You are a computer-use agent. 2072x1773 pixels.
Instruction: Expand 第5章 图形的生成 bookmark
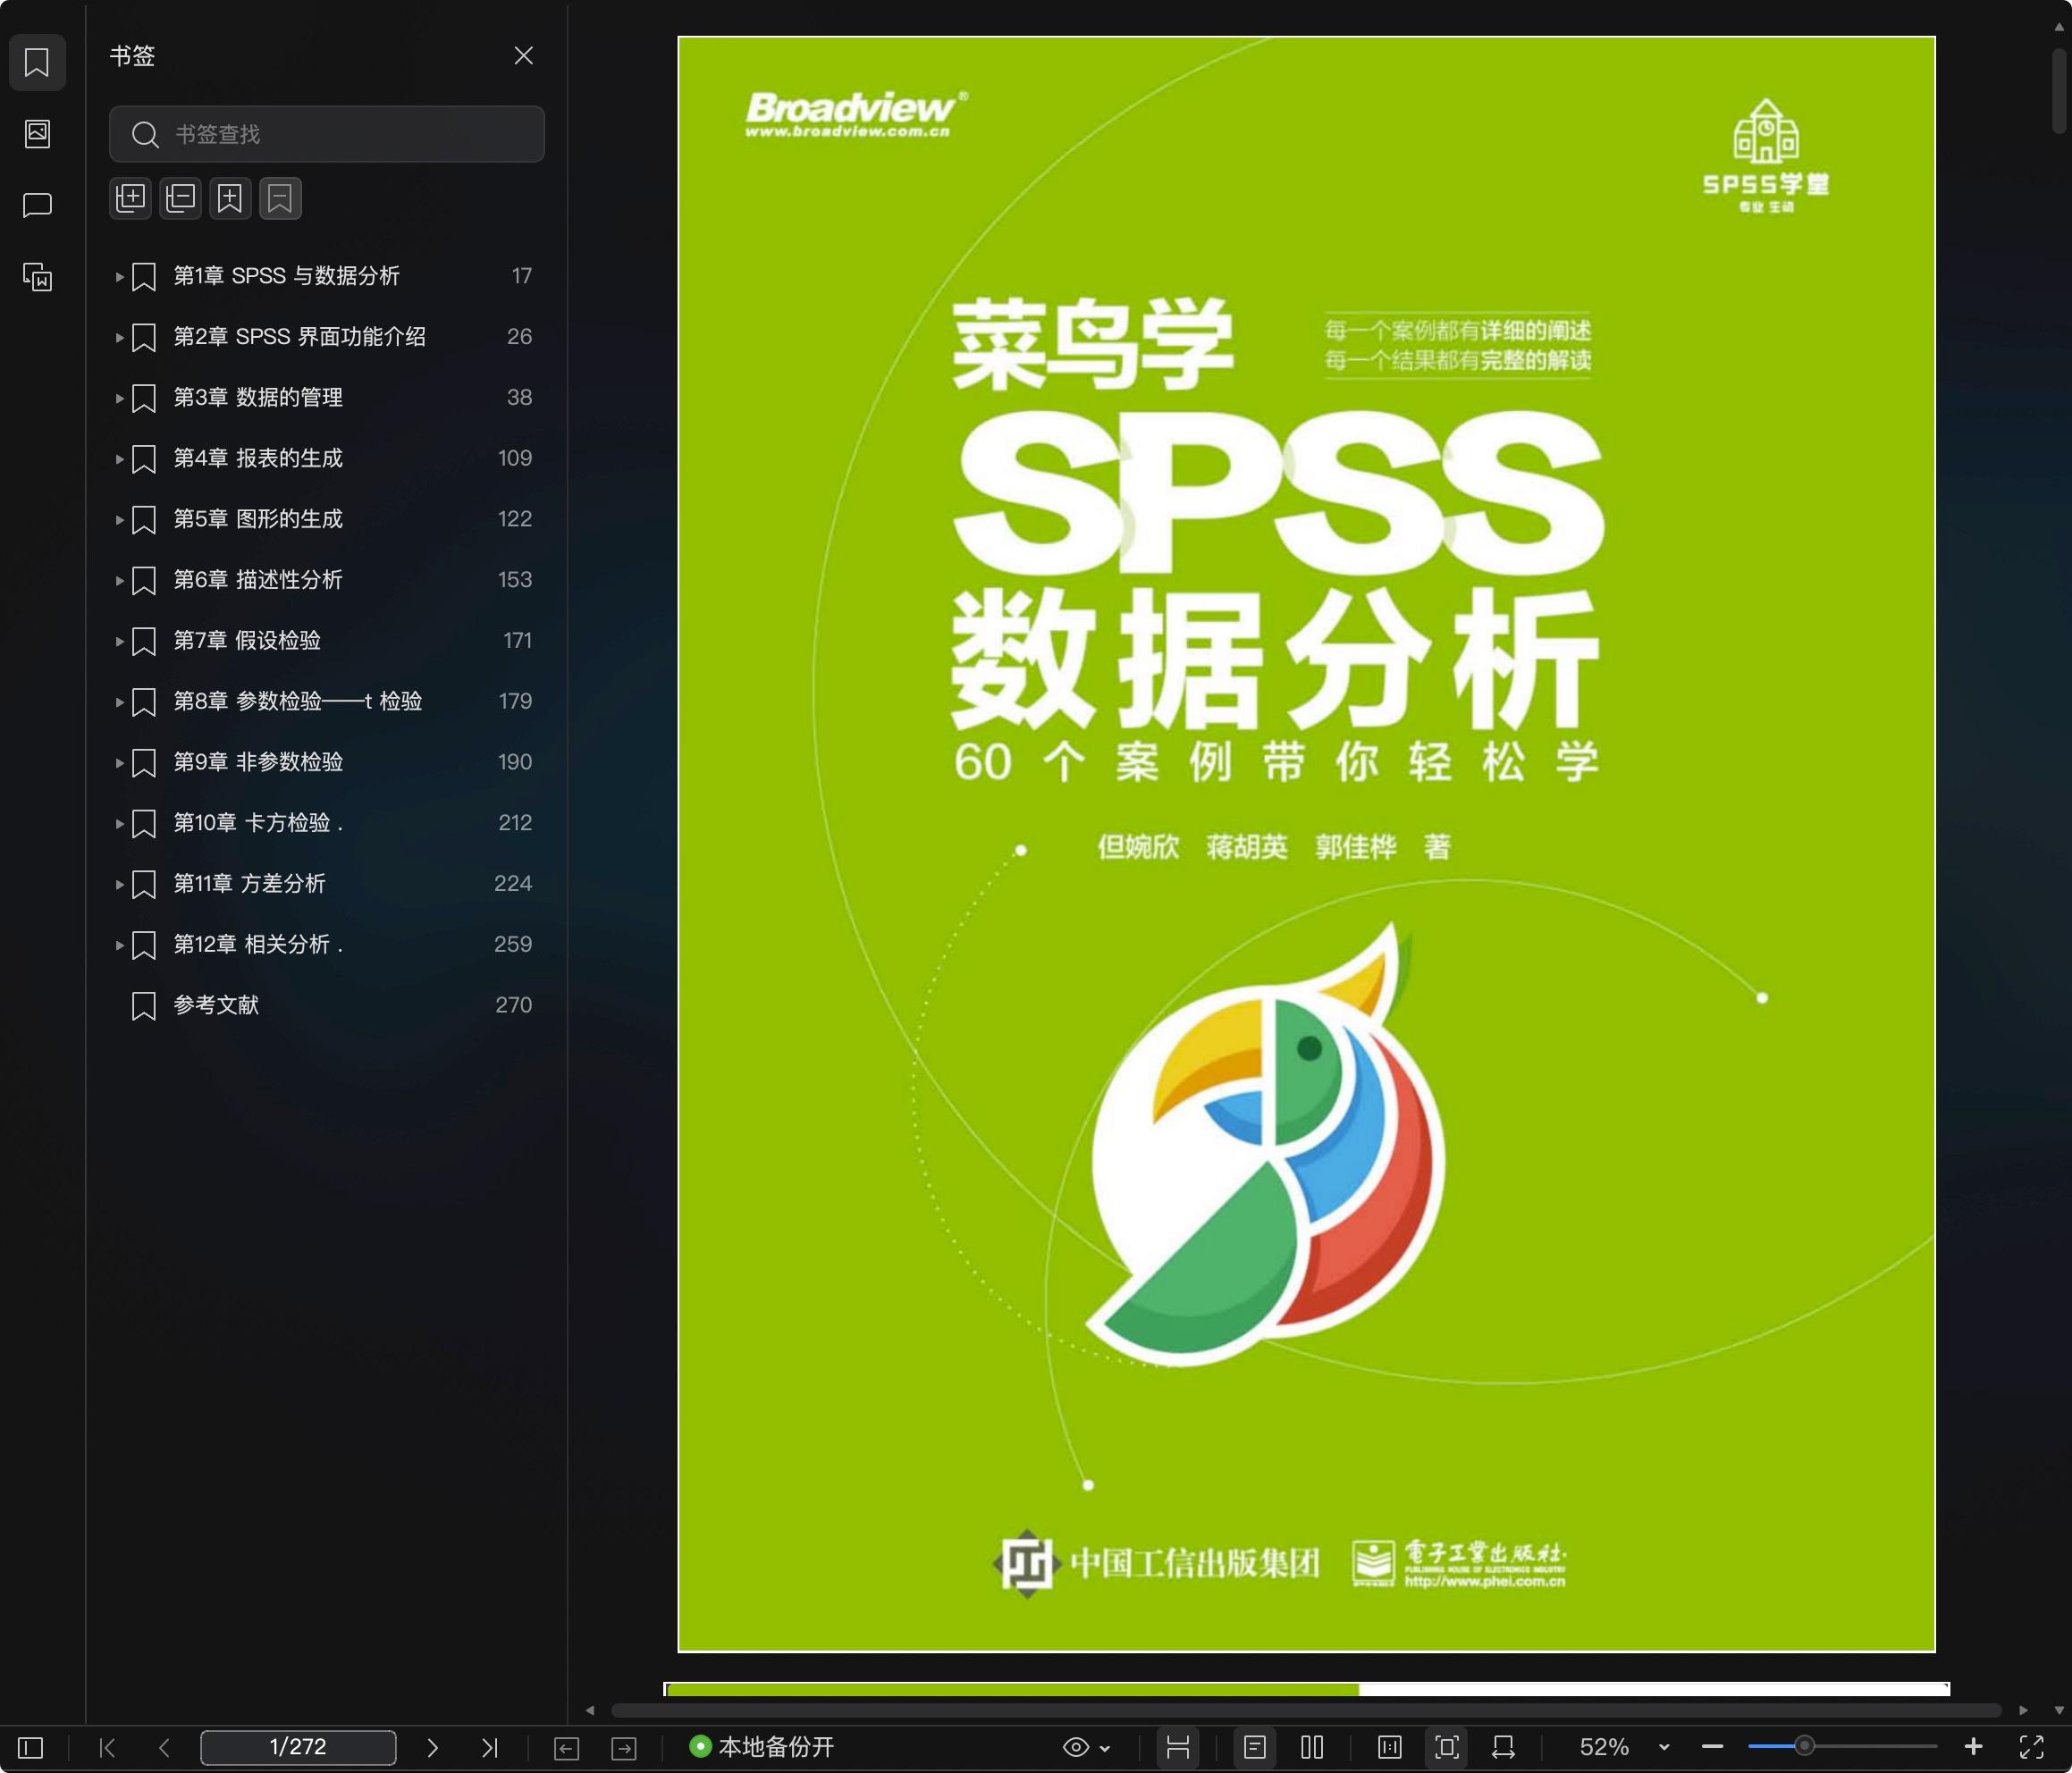click(x=119, y=520)
